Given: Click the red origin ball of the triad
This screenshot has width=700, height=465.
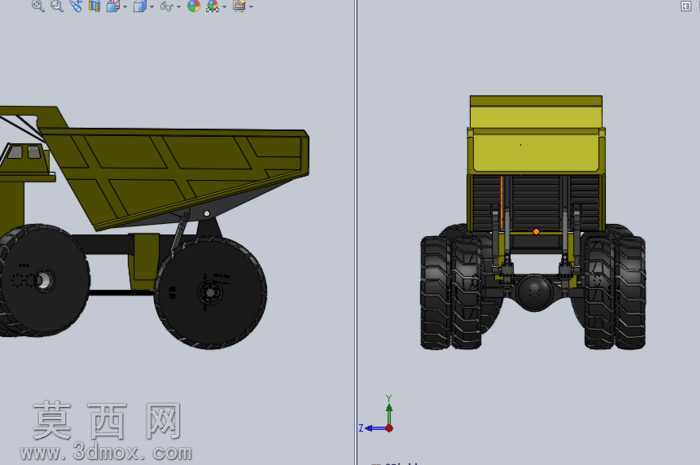Looking at the screenshot, I should (x=389, y=428).
